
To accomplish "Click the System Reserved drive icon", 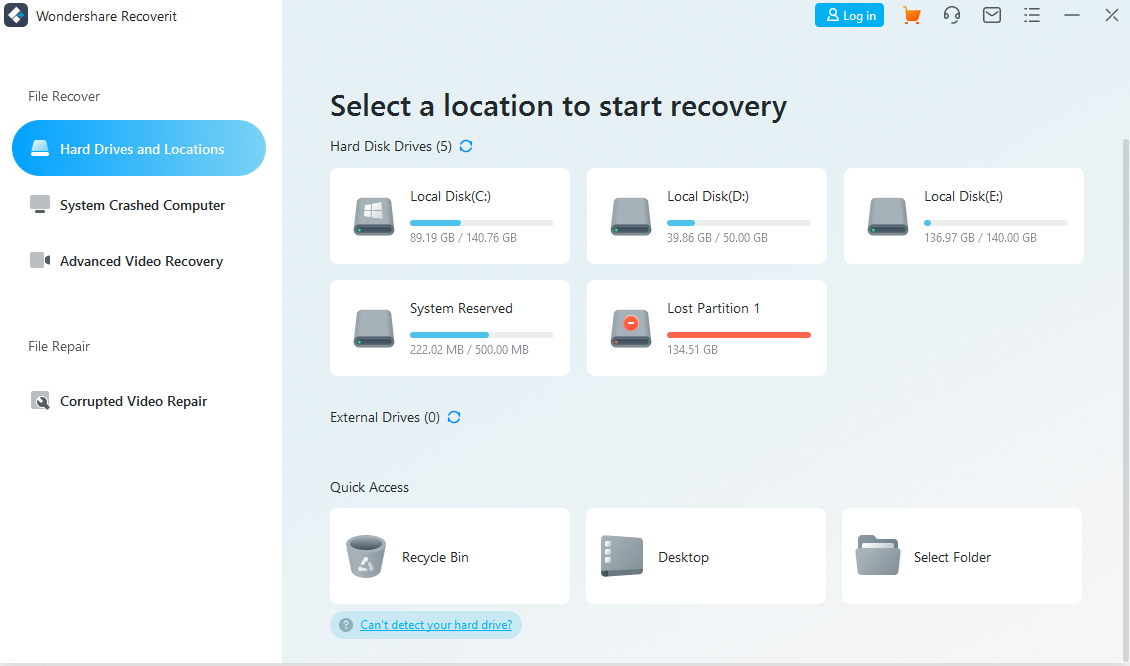I will pos(374,329).
